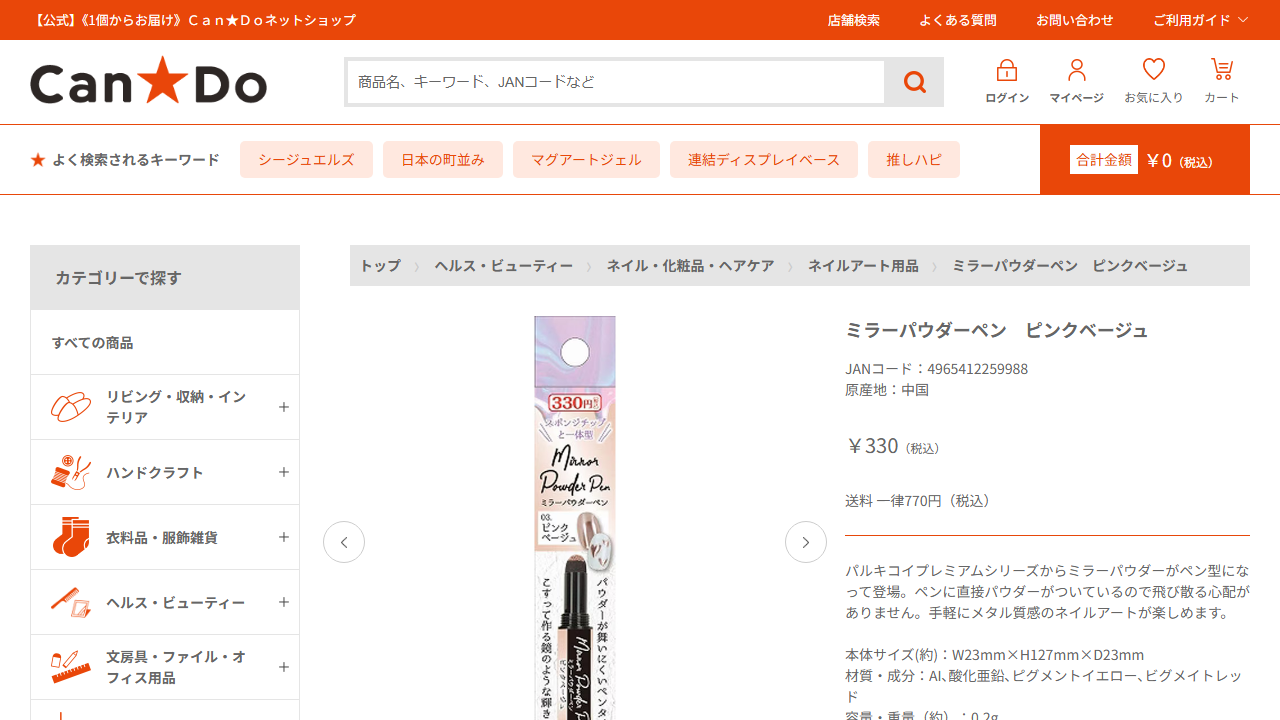Go to ヘルス・ビューティー breadcrumb
The height and width of the screenshot is (720, 1280).
[504, 266]
